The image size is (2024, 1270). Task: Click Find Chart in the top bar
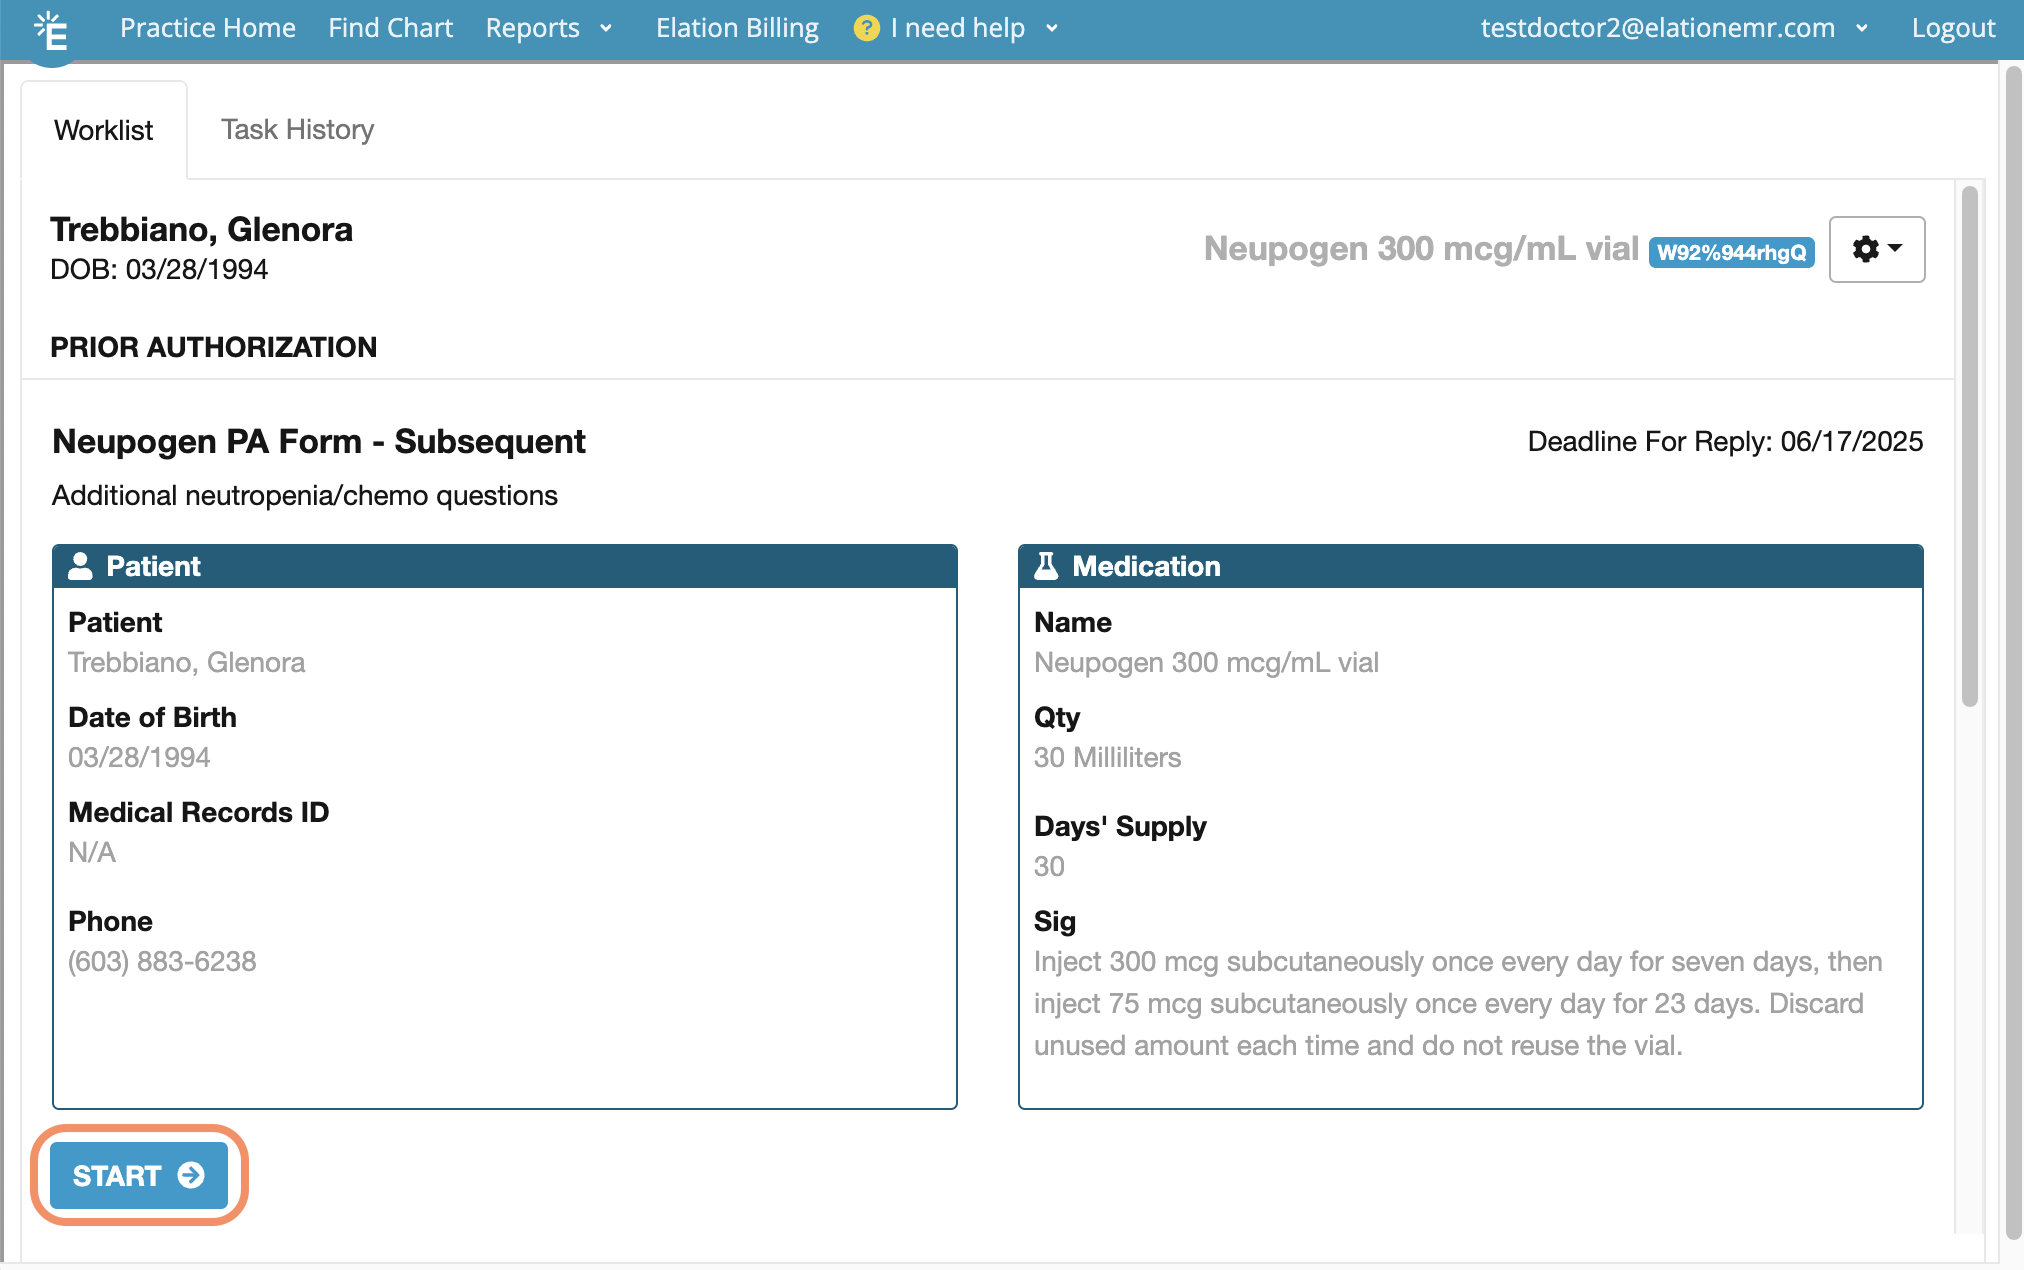tap(390, 28)
